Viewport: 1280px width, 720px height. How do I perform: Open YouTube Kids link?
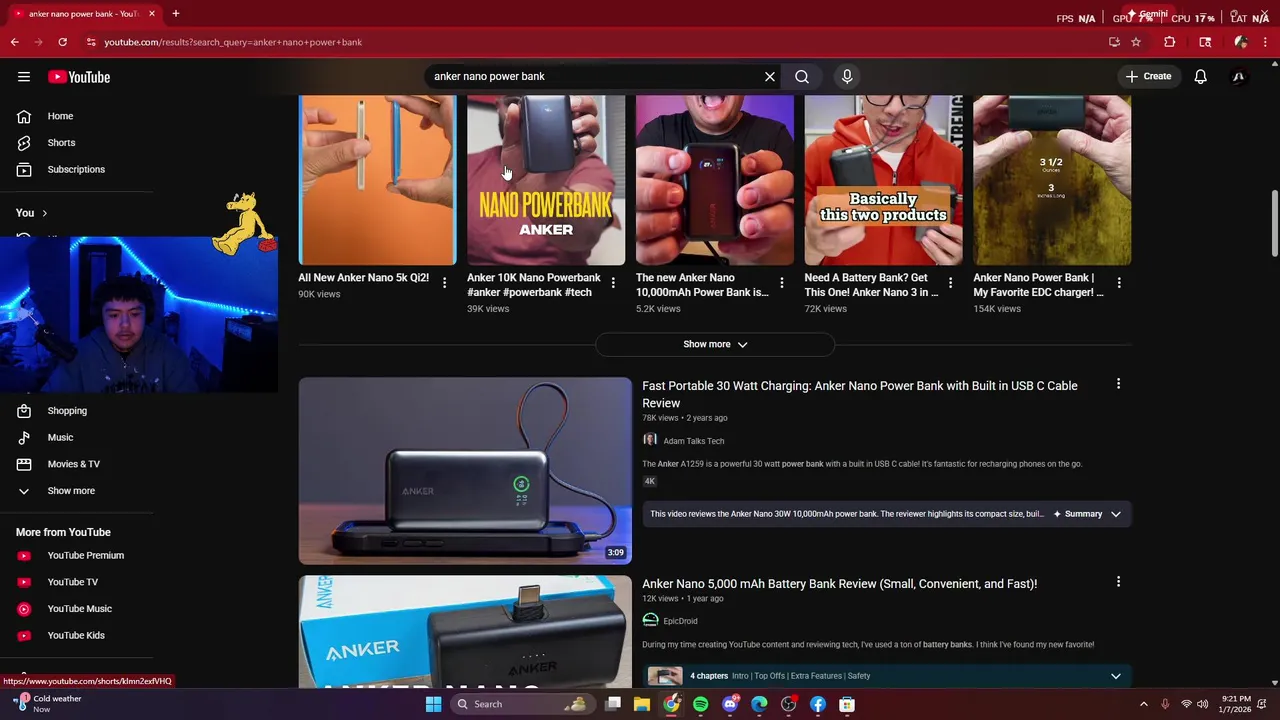(77, 635)
